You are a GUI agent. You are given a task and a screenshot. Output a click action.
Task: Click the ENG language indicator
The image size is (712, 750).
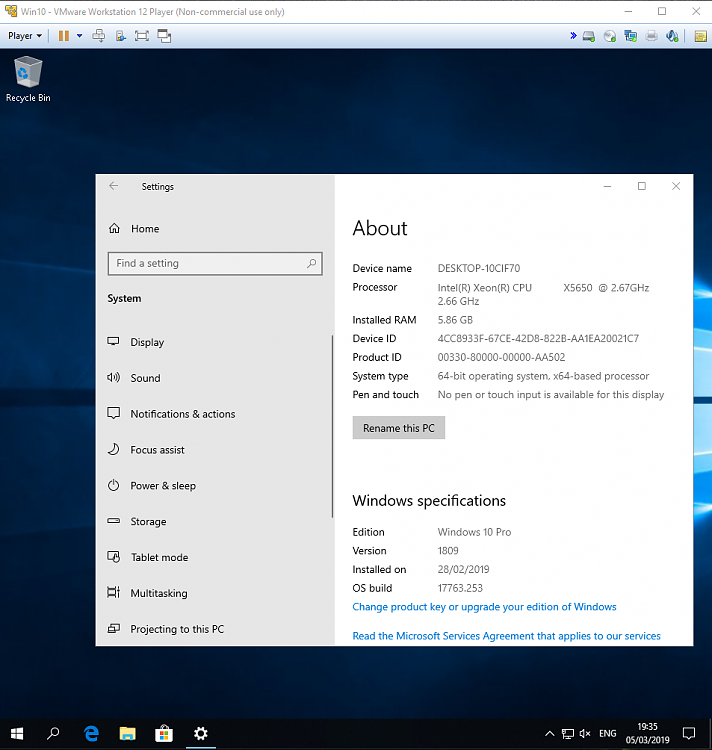[x=608, y=733]
